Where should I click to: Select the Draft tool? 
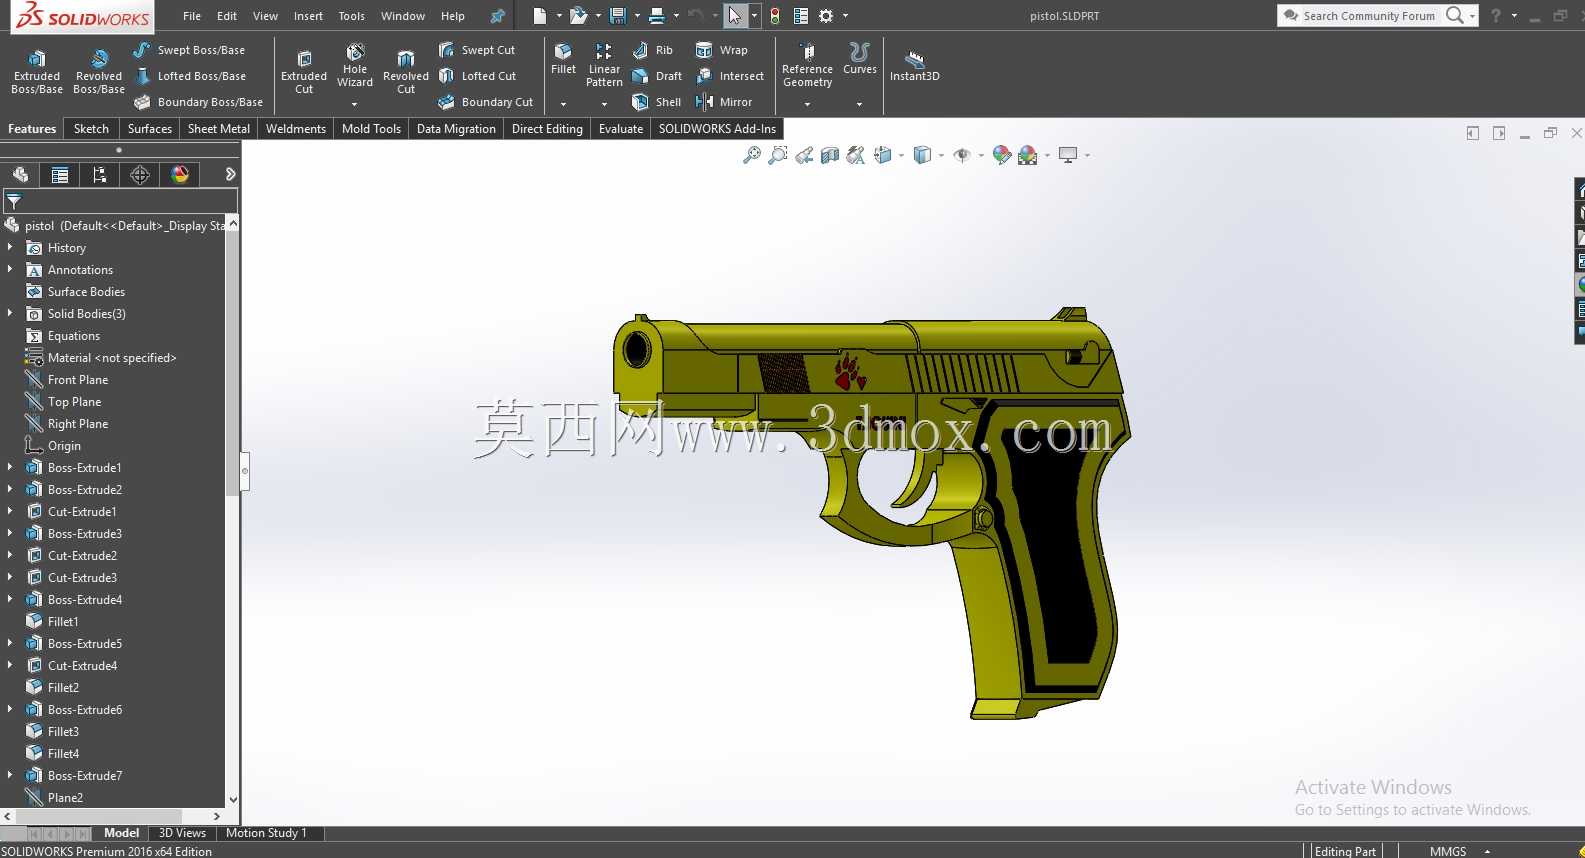tap(657, 76)
